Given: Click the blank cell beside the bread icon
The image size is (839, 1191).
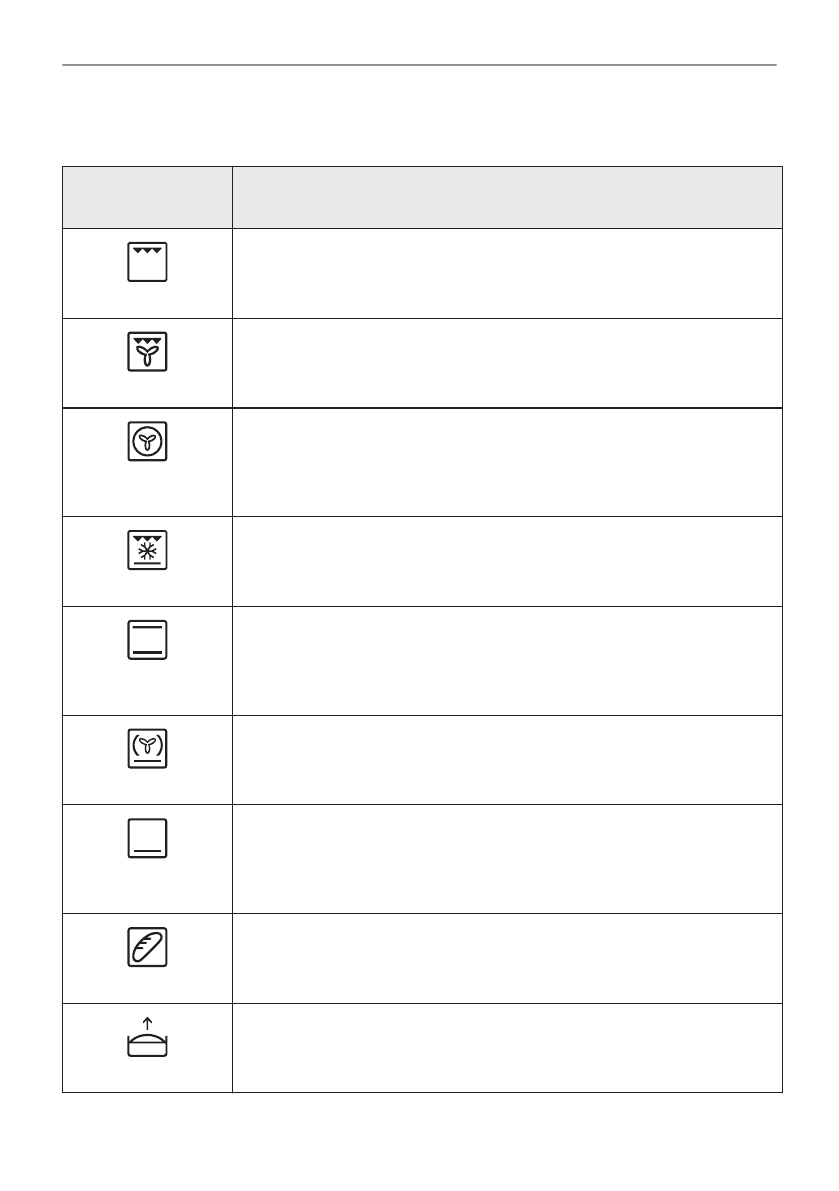Looking at the screenshot, I should coord(506,957).
